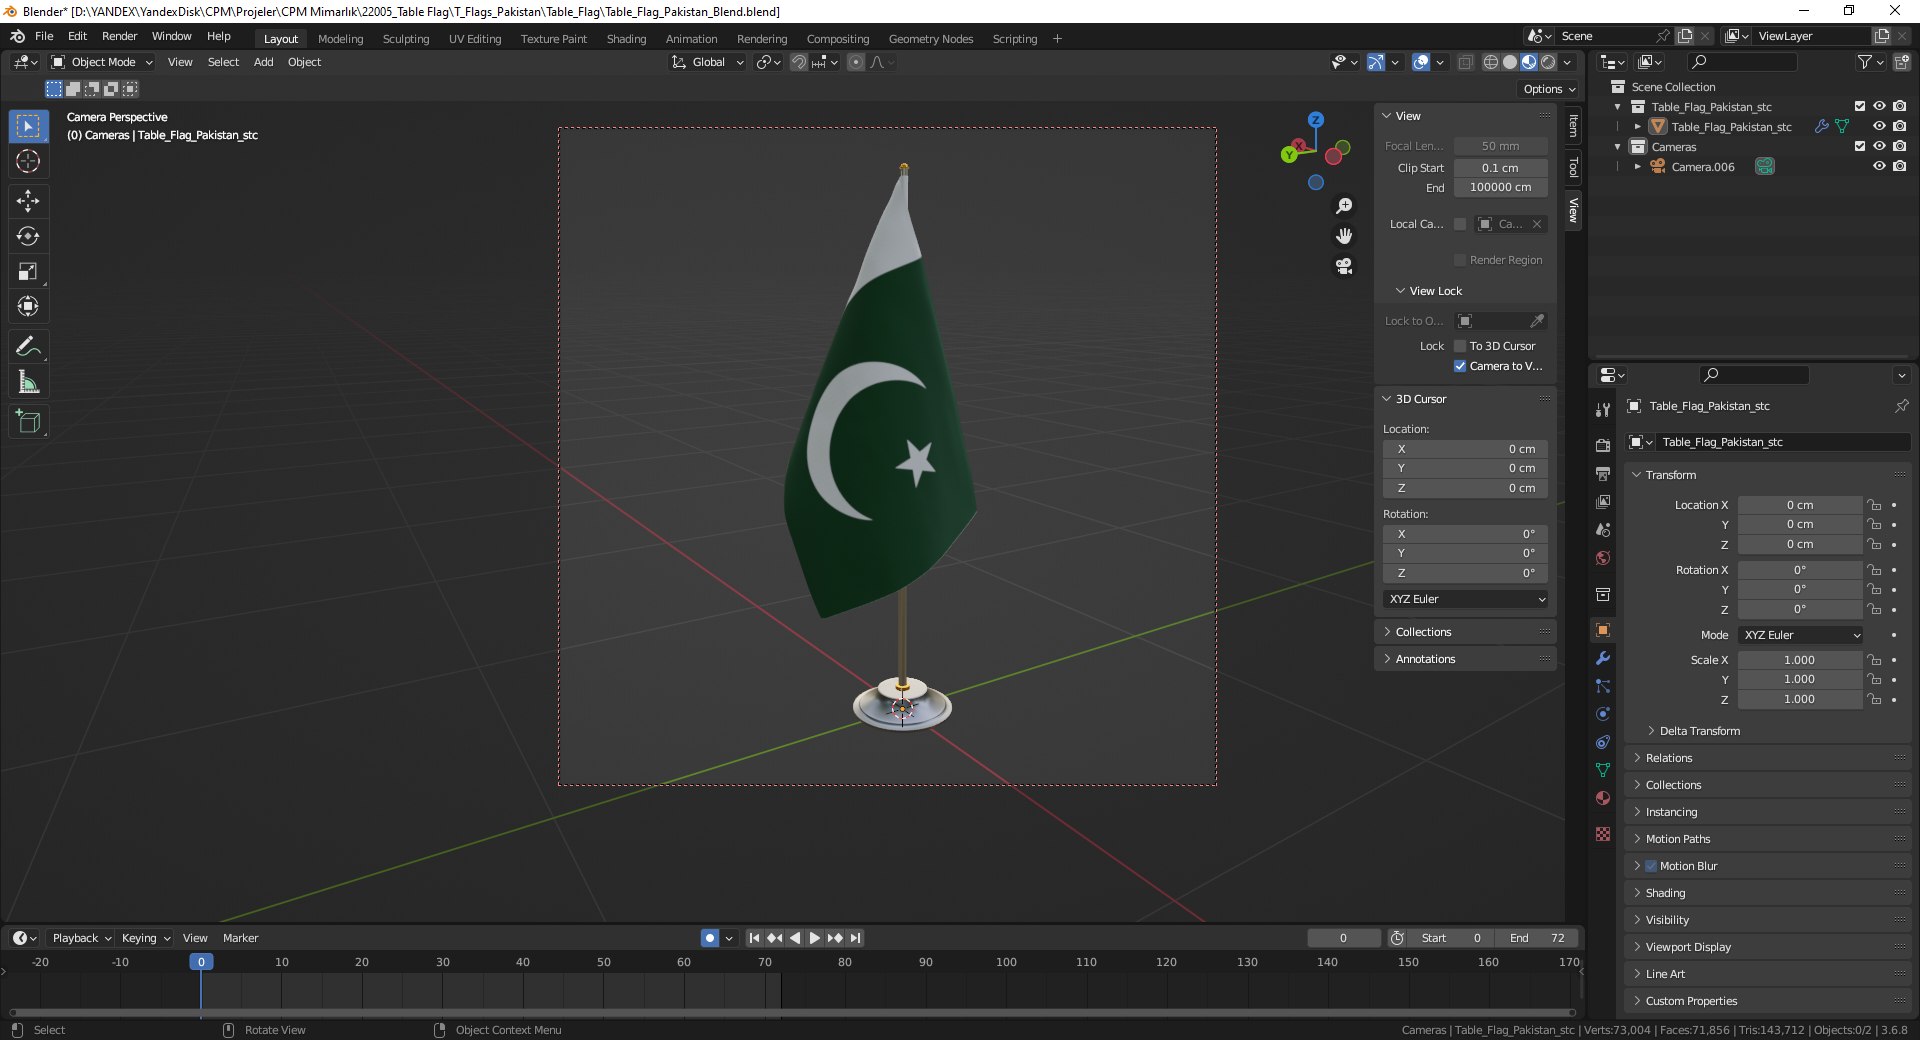Open the object rotation Mode XYZ Euler dropdown
Image resolution: width=1920 pixels, height=1040 pixels.
click(1801, 635)
